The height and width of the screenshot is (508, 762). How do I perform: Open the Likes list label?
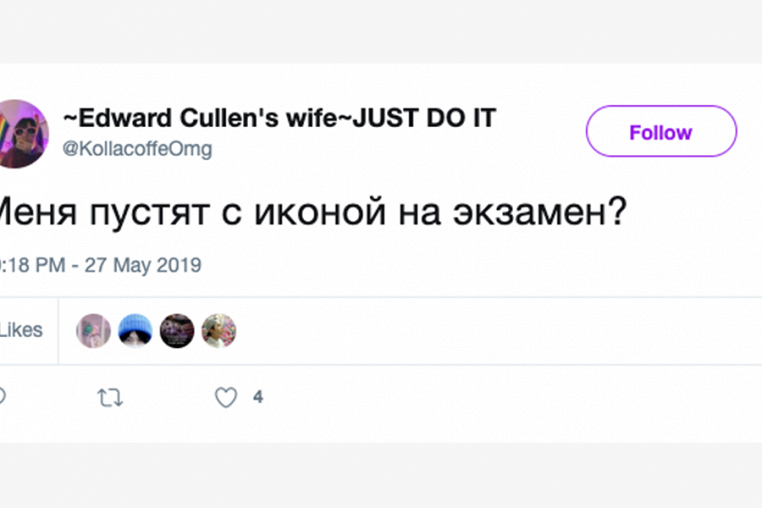point(20,330)
